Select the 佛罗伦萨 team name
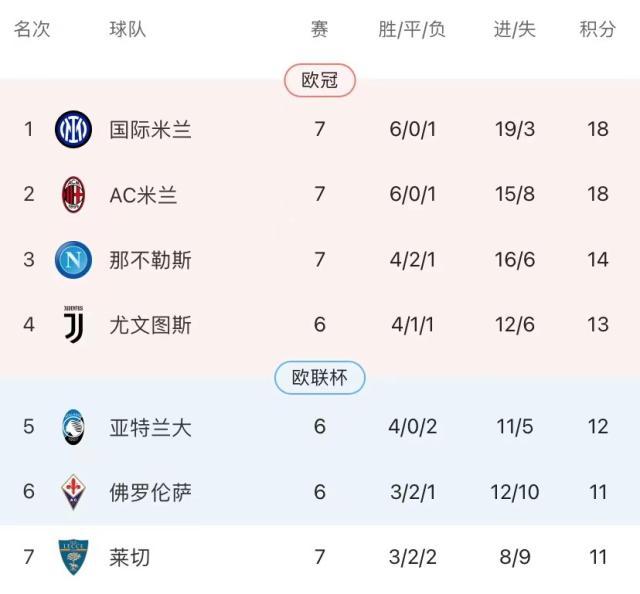This screenshot has width=640, height=594. pyautogui.click(x=150, y=493)
